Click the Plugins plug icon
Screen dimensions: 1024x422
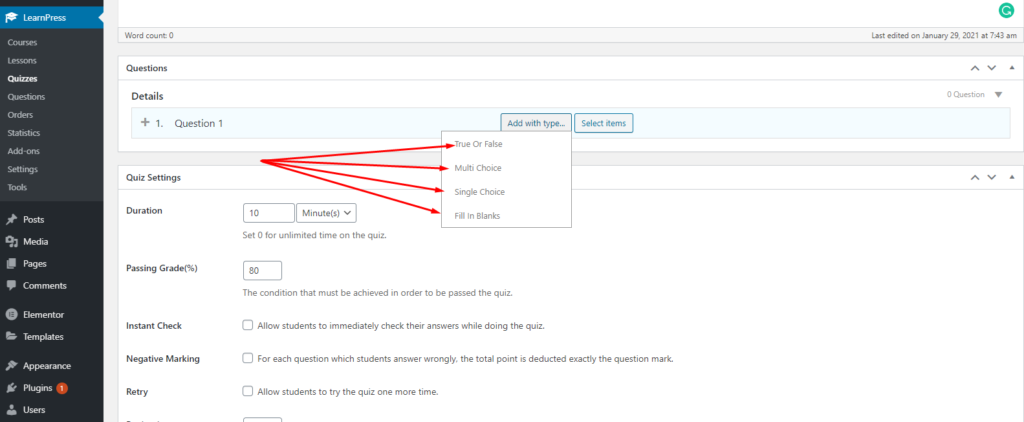(x=11, y=387)
